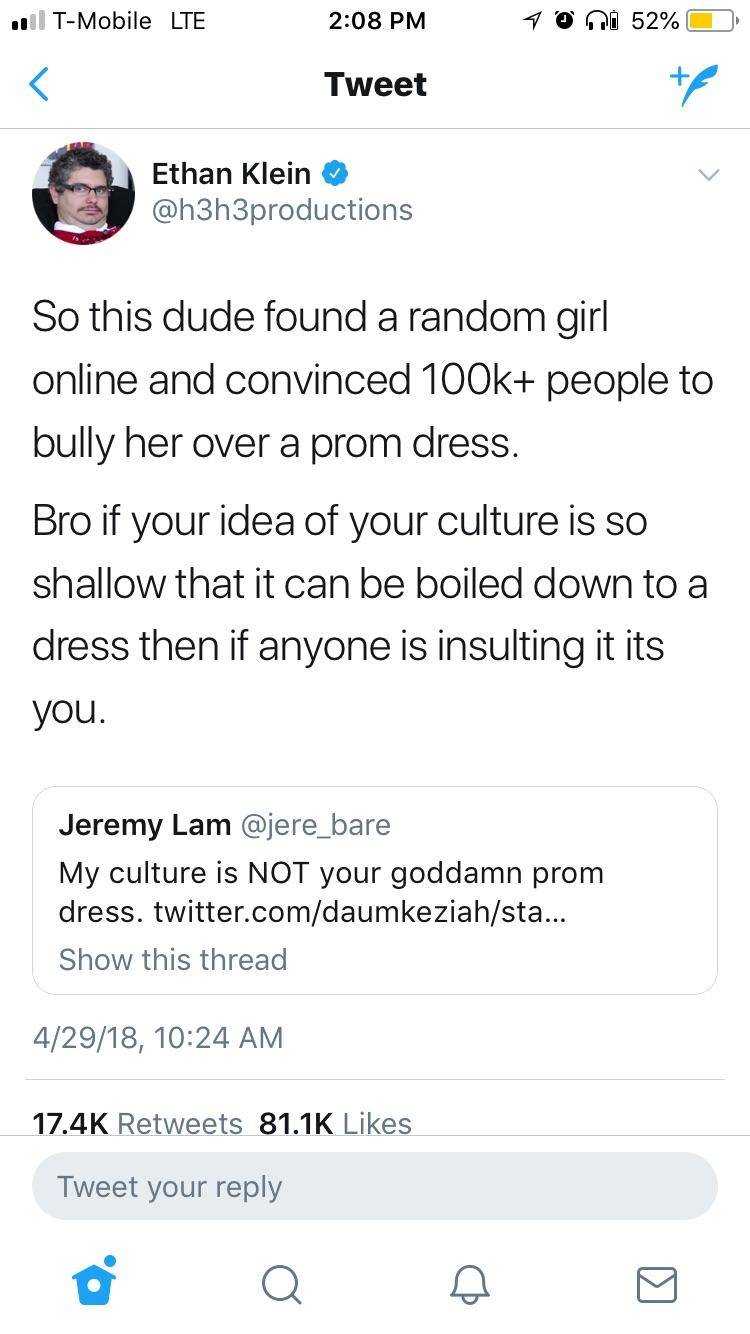Open Ethan Klein's profile avatar

click(x=84, y=193)
